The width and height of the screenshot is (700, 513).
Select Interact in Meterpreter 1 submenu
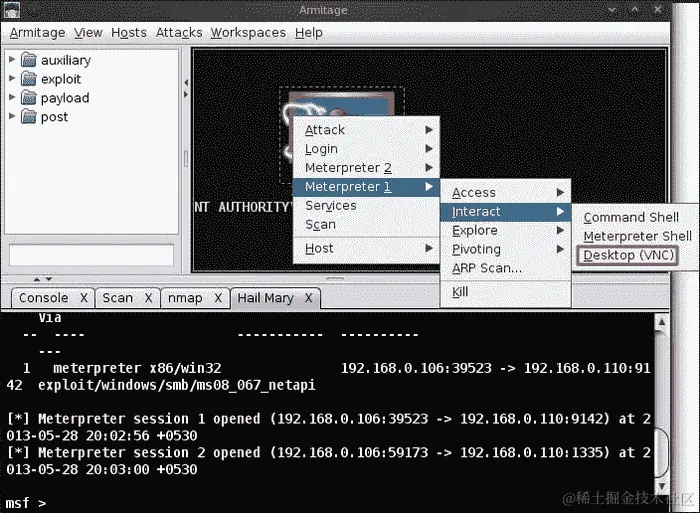click(505, 212)
